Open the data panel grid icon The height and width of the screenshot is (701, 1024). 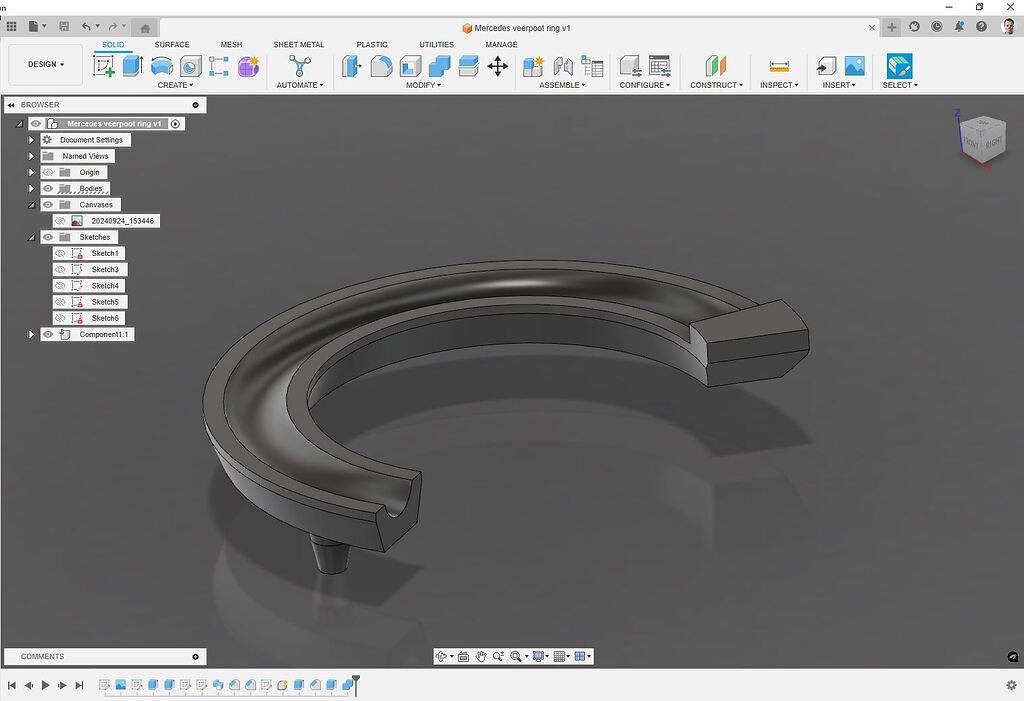pos(11,27)
